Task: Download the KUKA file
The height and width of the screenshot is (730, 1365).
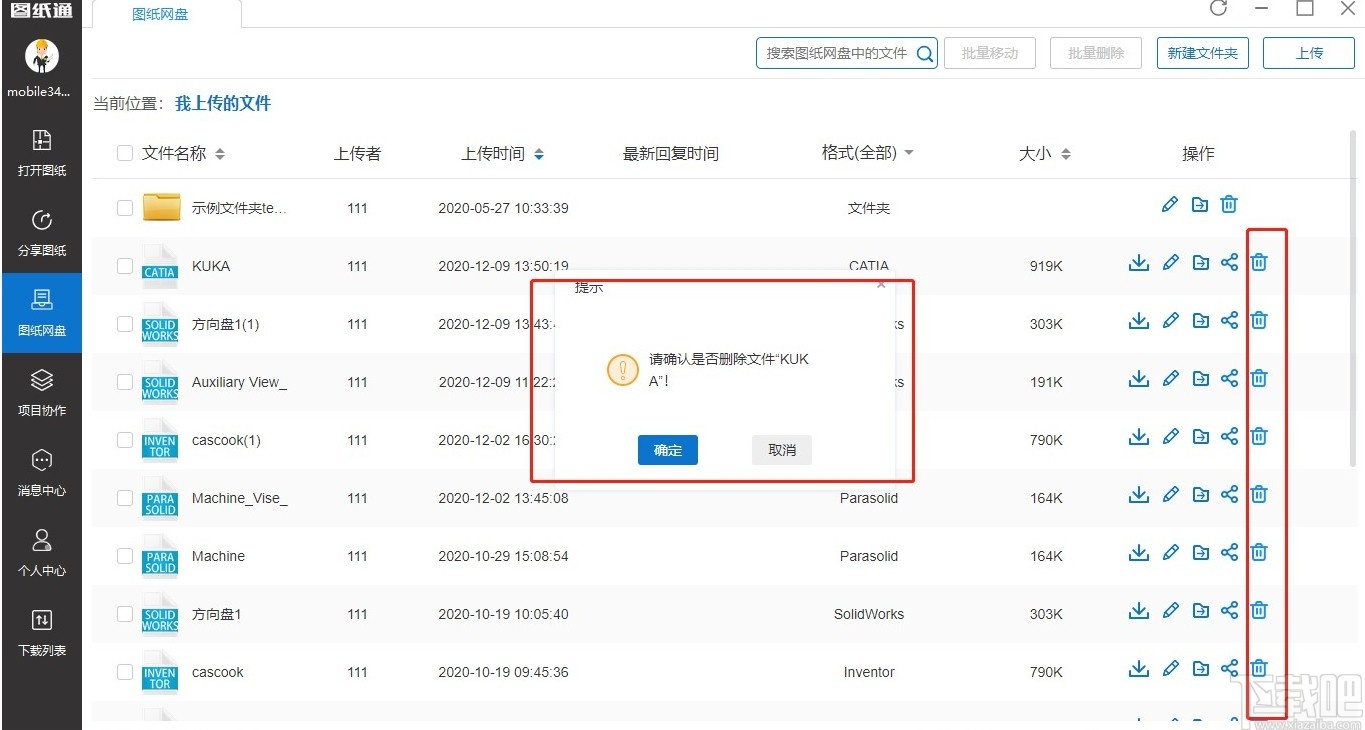Action: click(x=1138, y=262)
